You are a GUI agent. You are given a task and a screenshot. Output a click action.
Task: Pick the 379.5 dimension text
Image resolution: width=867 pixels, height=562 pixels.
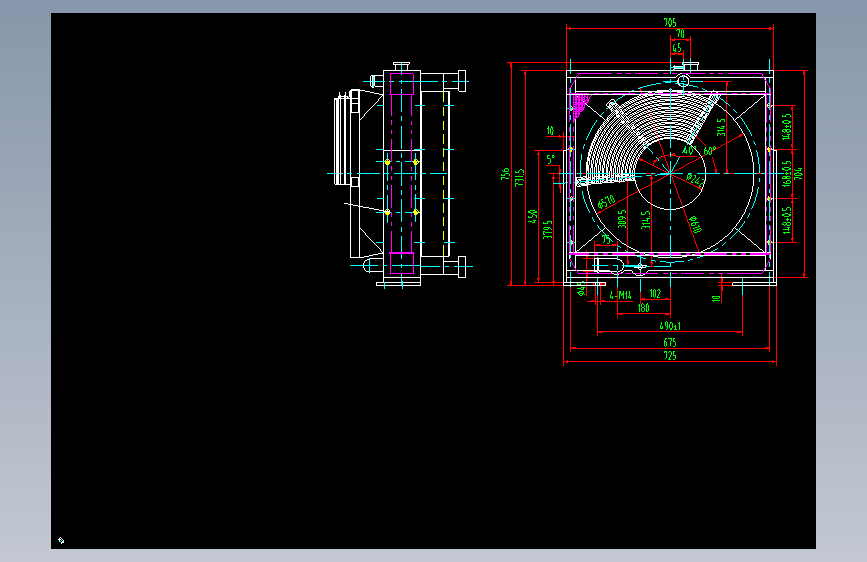(547, 230)
